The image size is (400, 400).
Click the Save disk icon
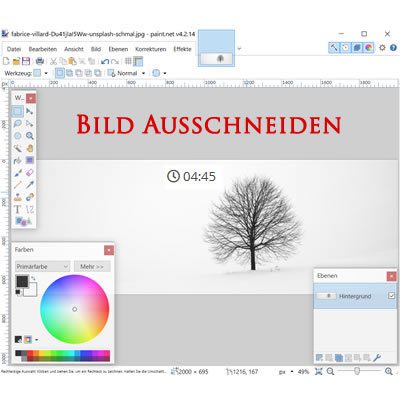pyautogui.click(x=26, y=61)
